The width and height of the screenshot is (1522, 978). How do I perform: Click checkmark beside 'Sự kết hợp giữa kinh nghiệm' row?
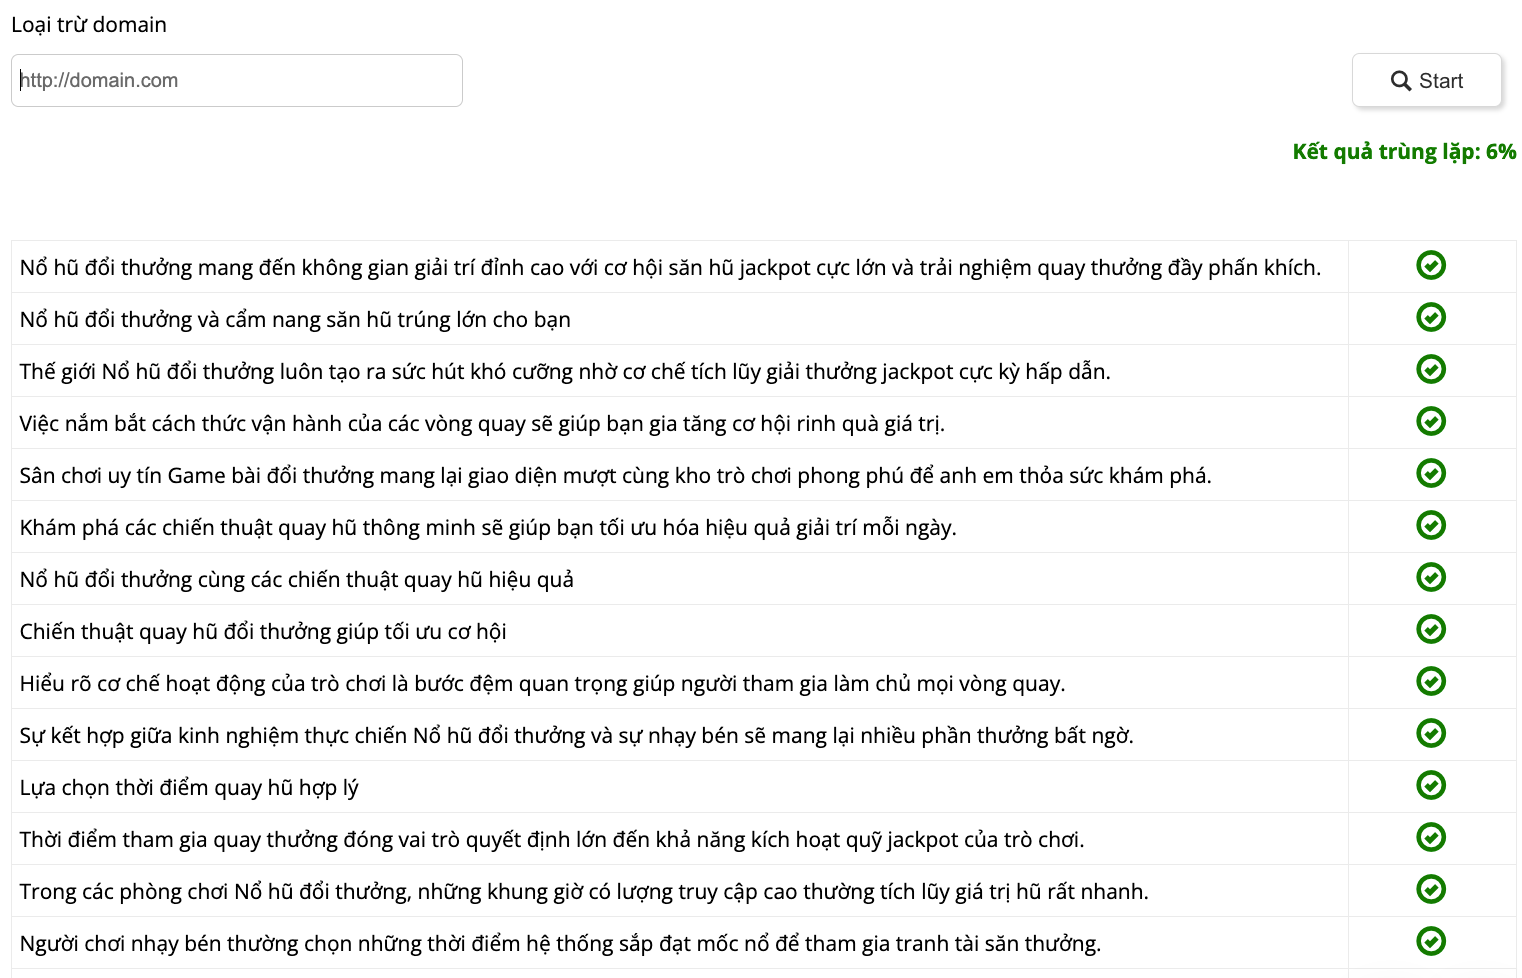(x=1431, y=733)
